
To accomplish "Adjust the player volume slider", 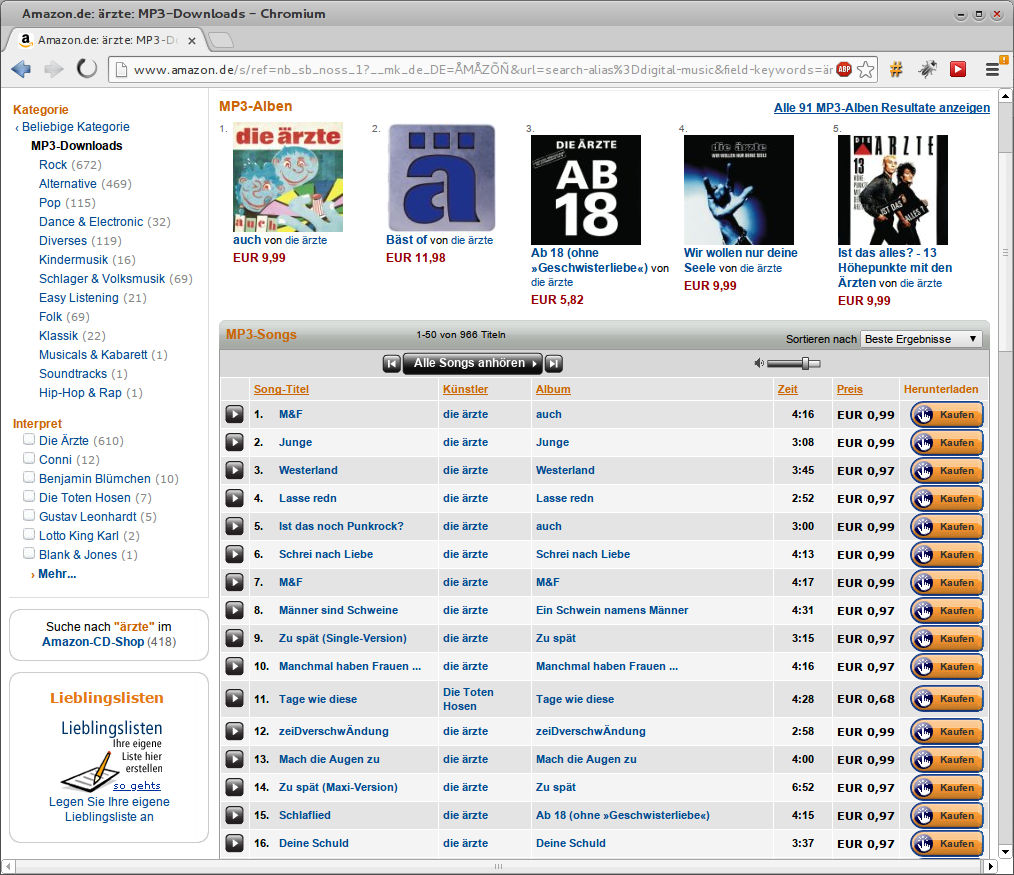I will click(x=805, y=364).
